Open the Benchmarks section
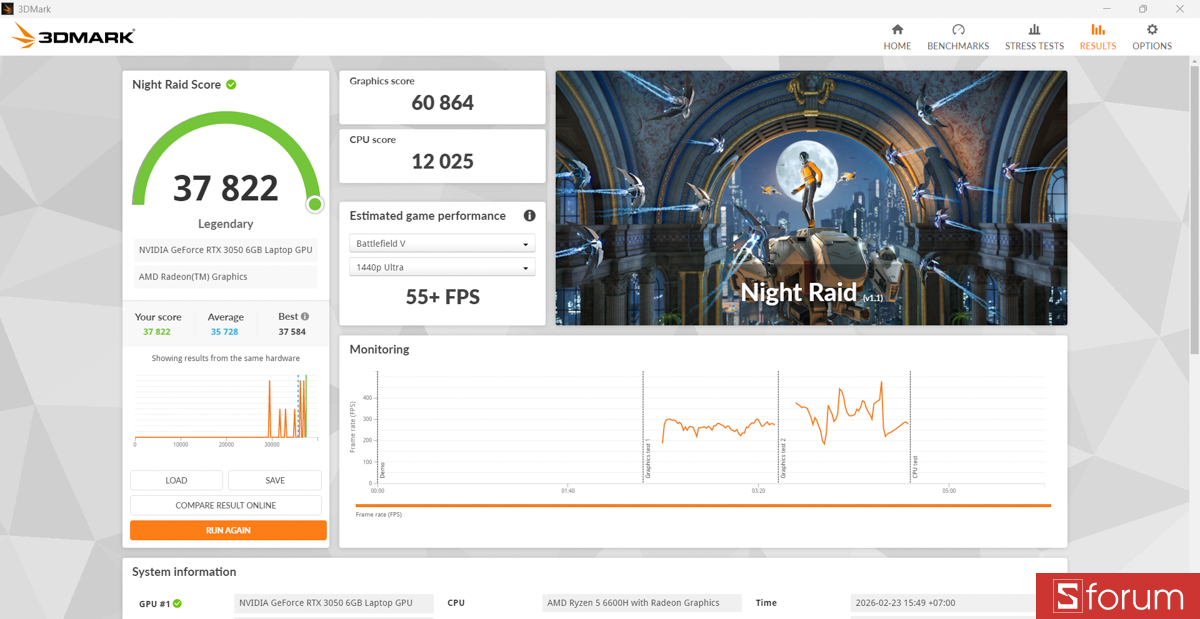This screenshot has width=1200, height=619. [x=957, y=37]
